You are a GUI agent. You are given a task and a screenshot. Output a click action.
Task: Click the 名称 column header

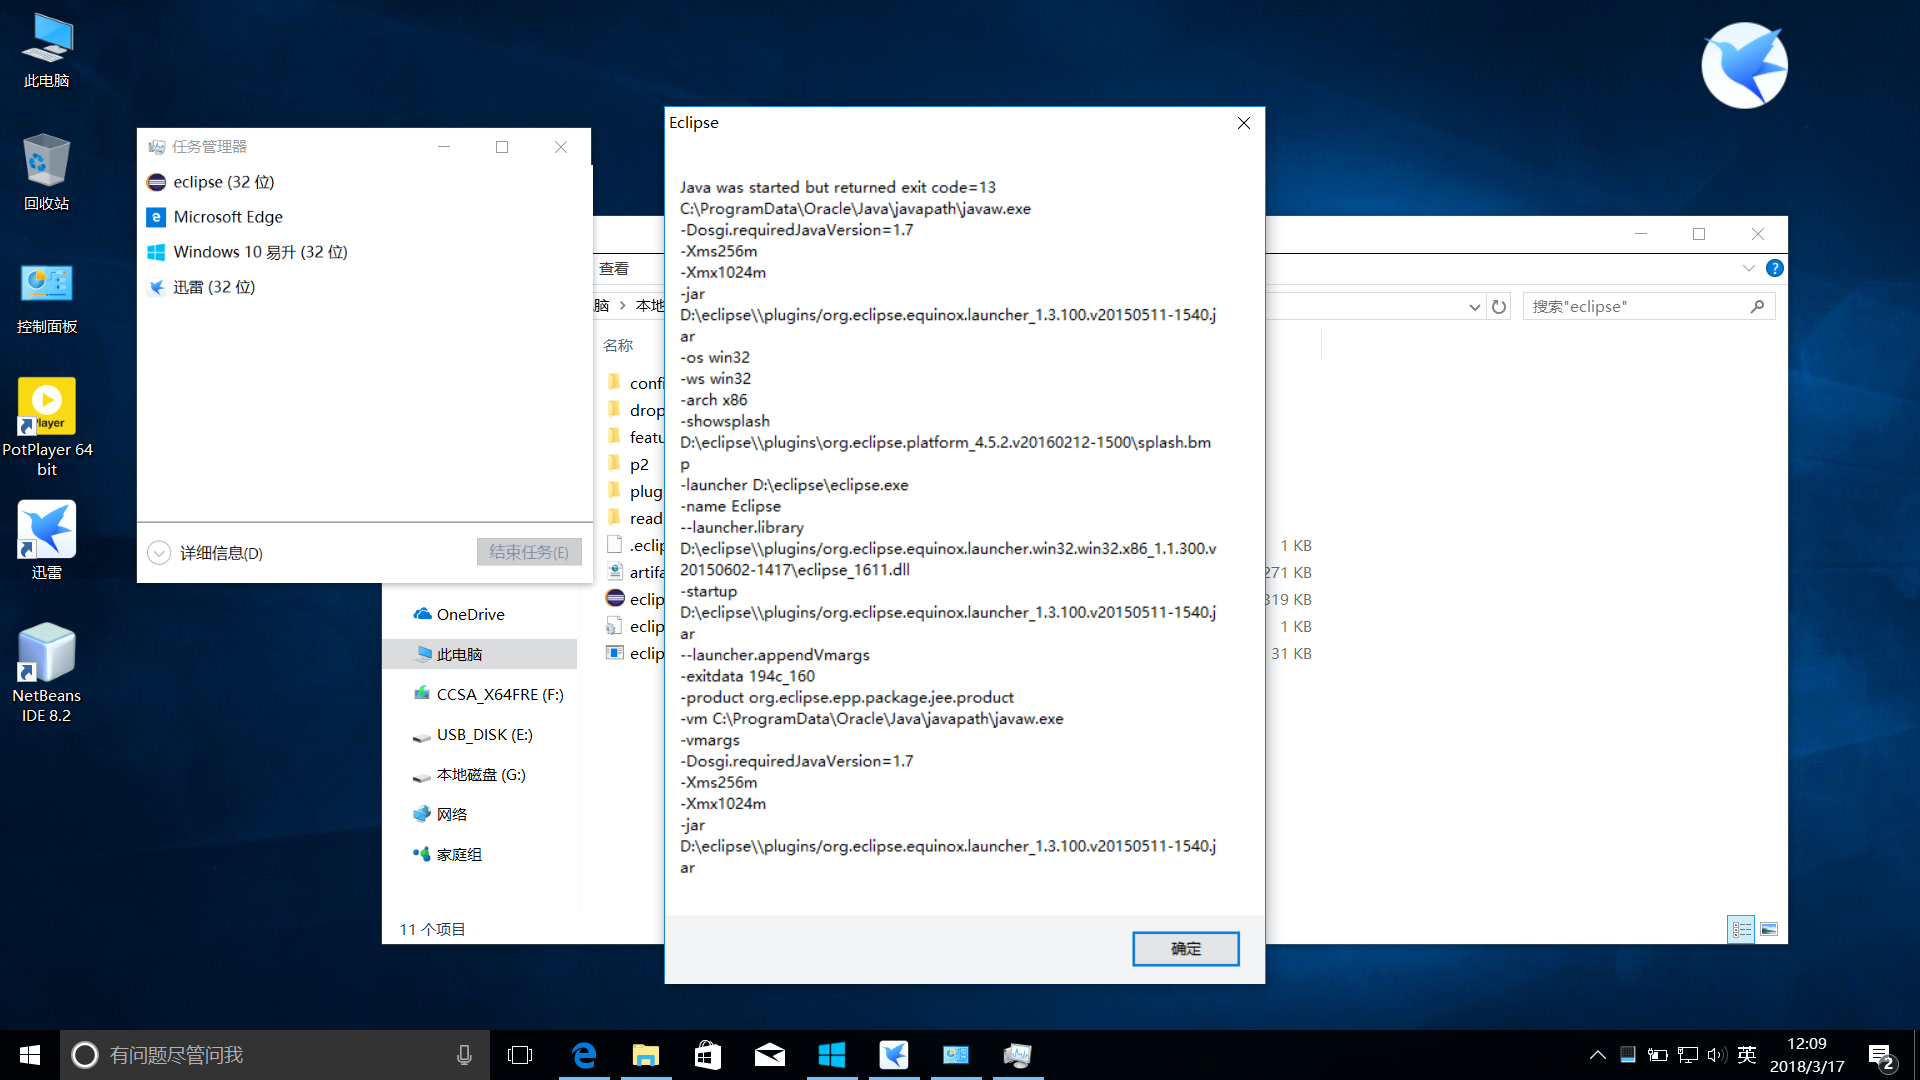click(x=618, y=345)
